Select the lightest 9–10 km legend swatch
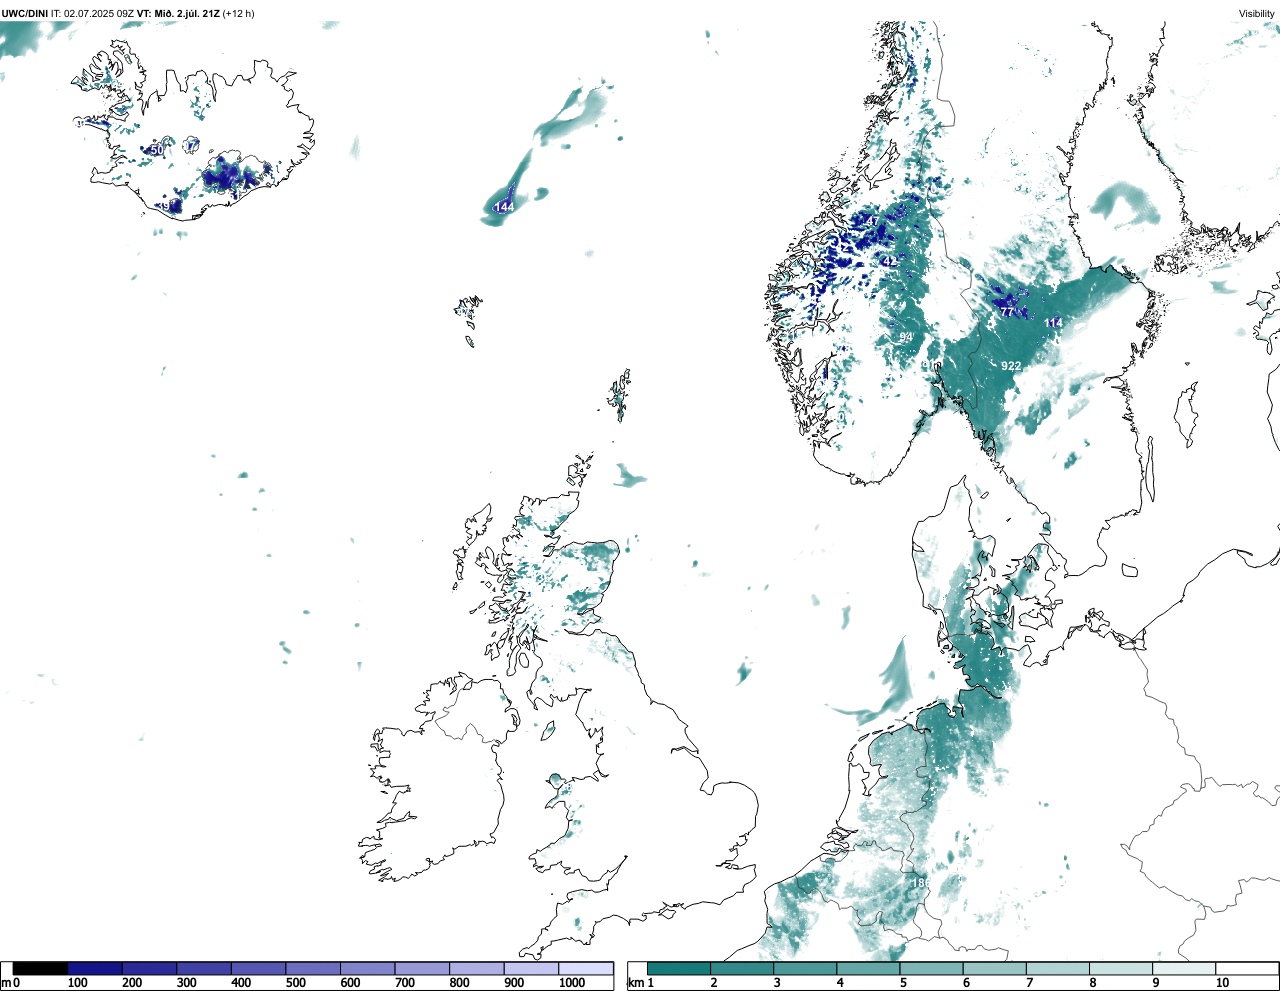This screenshot has height=991, width=1280. tap(1185, 968)
